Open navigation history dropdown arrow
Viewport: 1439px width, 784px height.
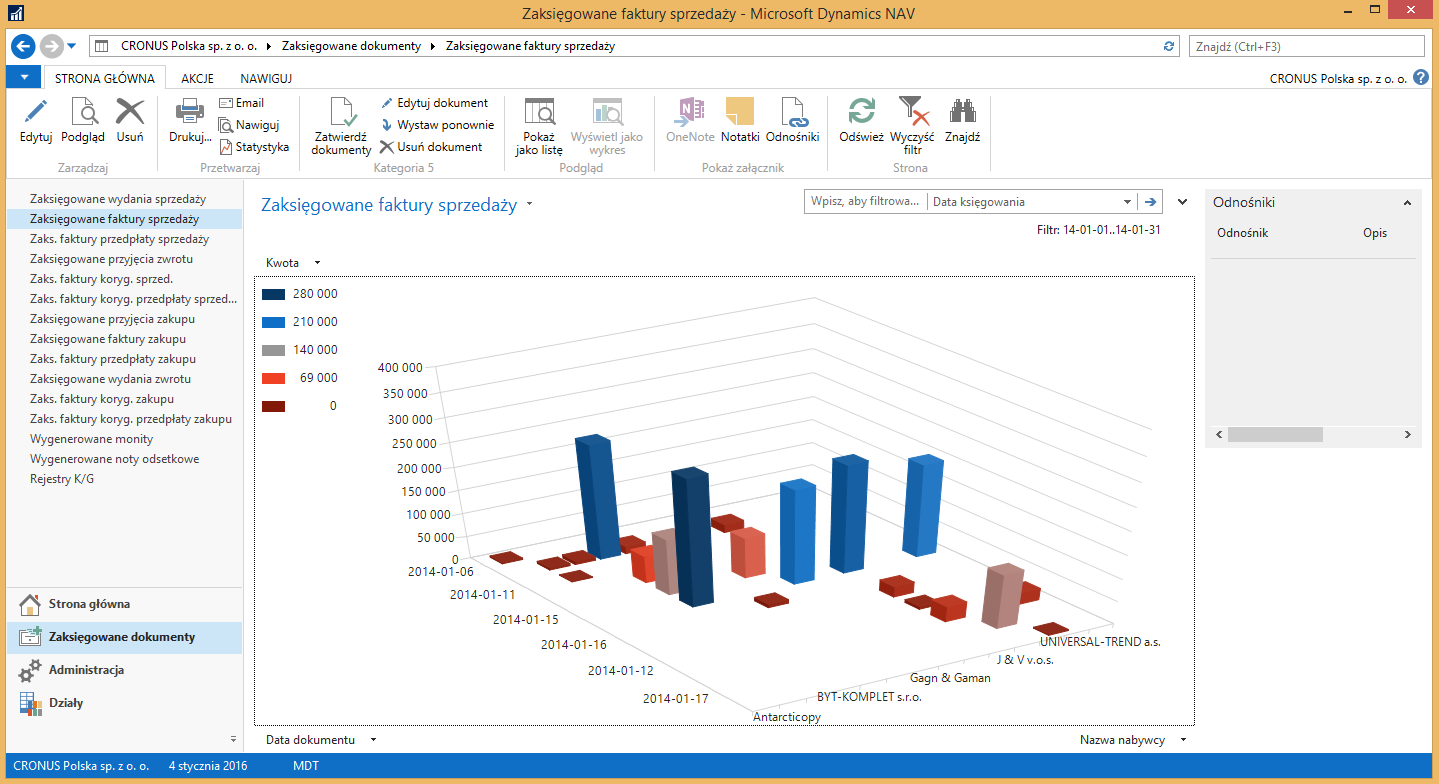click(x=72, y=46)
